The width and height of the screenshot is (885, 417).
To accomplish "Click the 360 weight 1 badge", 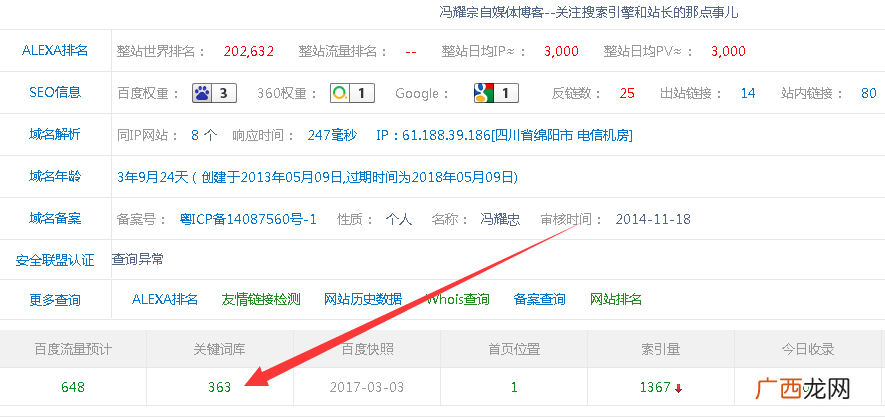I will pos(352,93).
